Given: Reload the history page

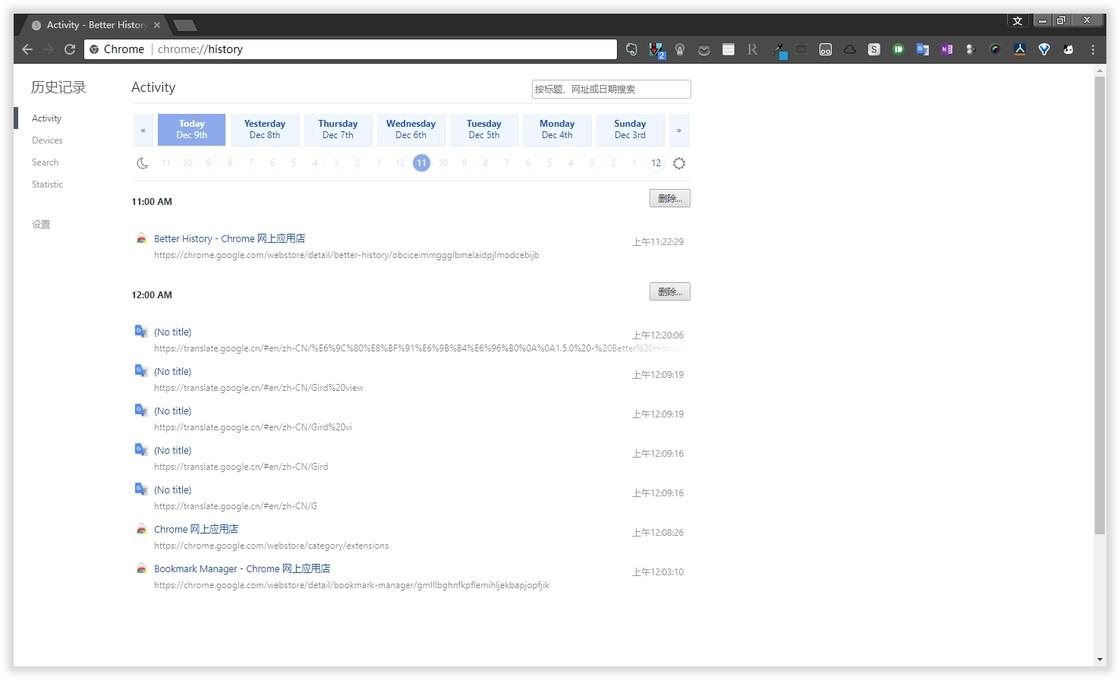Looking at the screenshot, I should point(69,49).
